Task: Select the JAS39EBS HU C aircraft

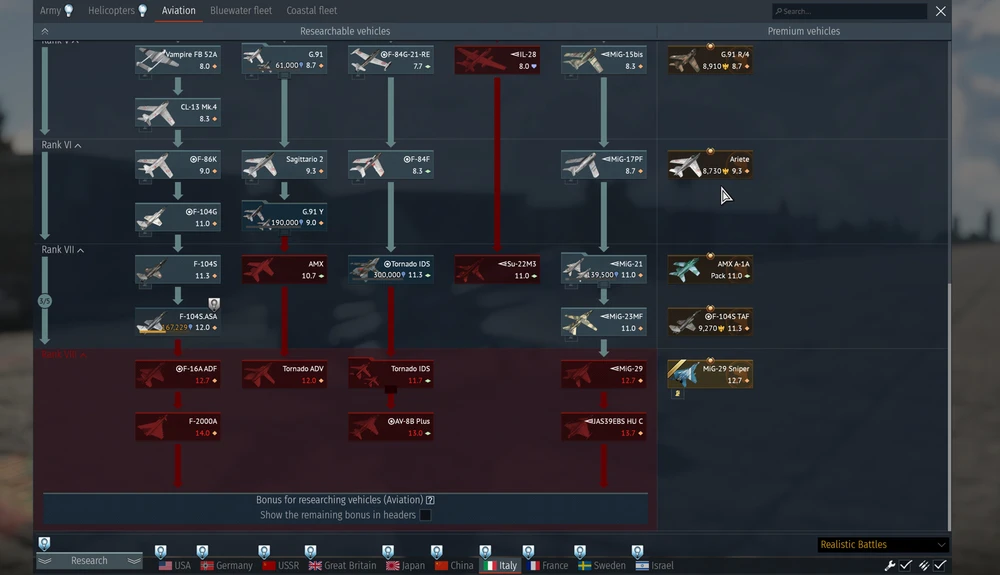Action: coord(604,426)
